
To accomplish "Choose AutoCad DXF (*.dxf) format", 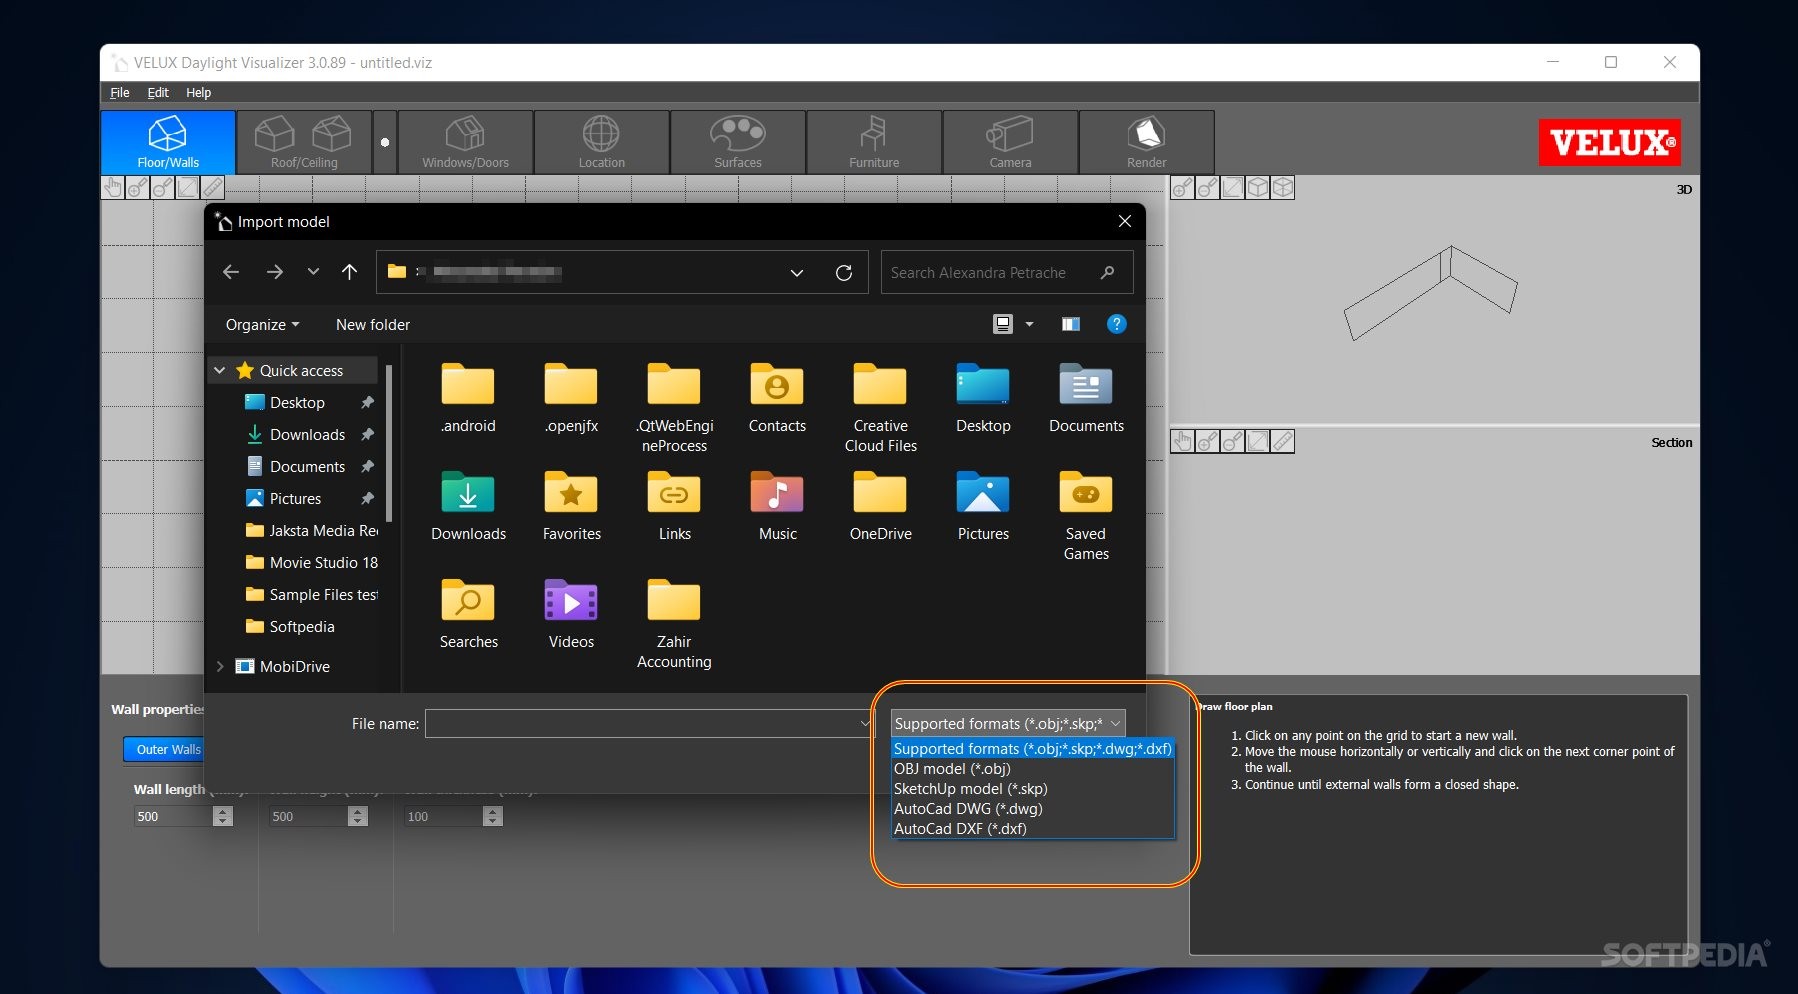I will click(1032, 829).
